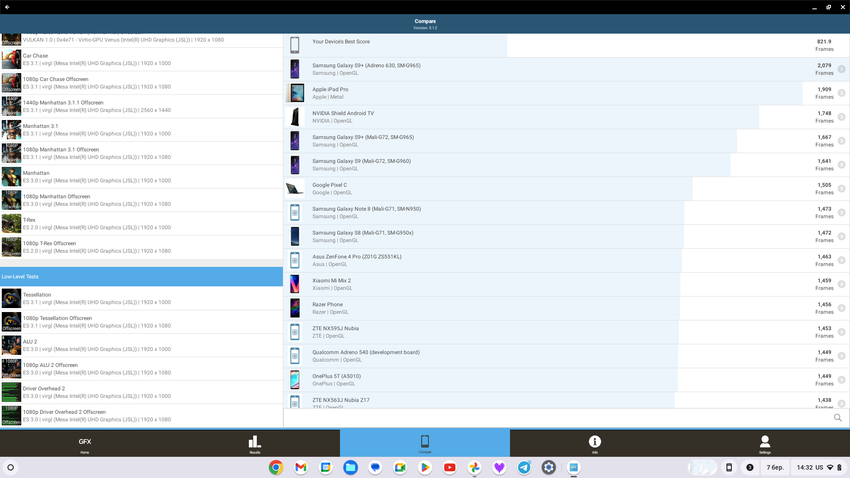Switch to the GFX Home tab
Viewport: 850px width, 478px height.
click(85, 443)
